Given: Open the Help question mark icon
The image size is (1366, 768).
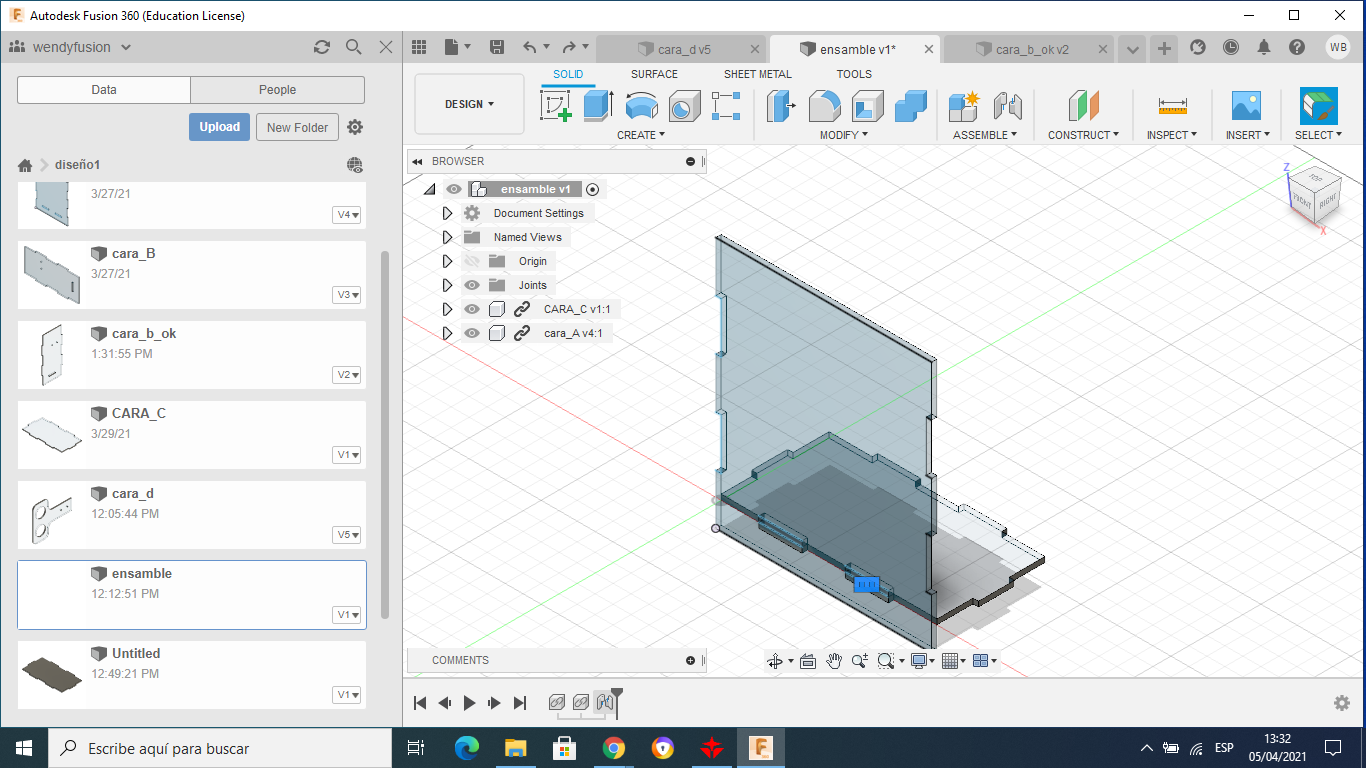Looking at the screenshot, I should [1297, 47].
